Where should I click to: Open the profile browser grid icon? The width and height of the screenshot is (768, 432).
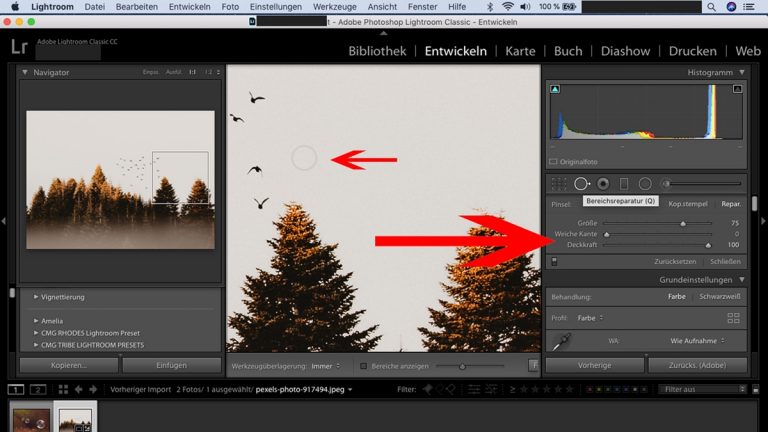(733, 318)
